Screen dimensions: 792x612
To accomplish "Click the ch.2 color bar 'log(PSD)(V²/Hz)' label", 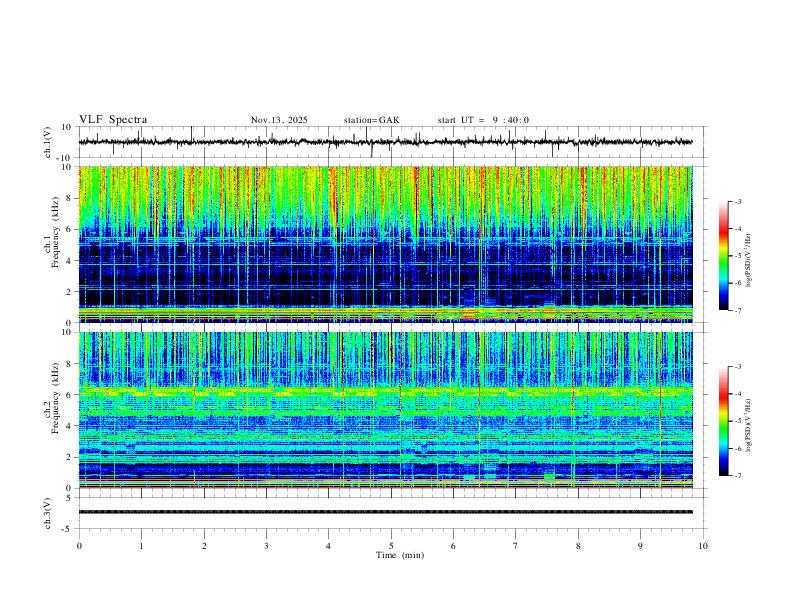I will pyautogui.click(x=748, y=426).
